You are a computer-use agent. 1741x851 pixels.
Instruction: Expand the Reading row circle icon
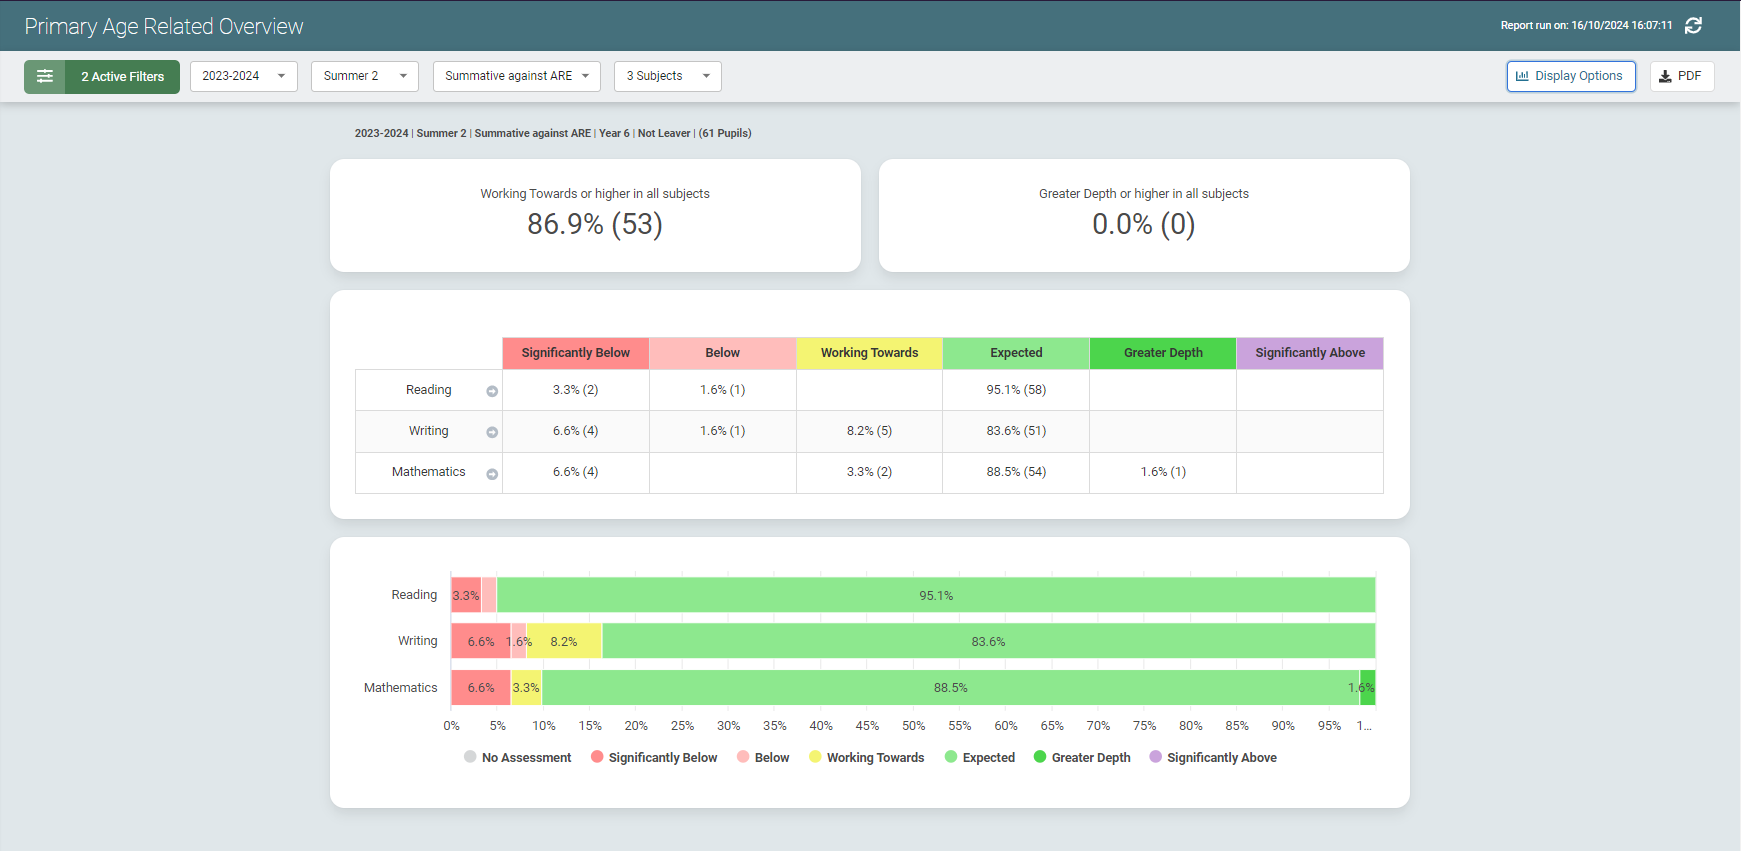[x=492, y=391]
